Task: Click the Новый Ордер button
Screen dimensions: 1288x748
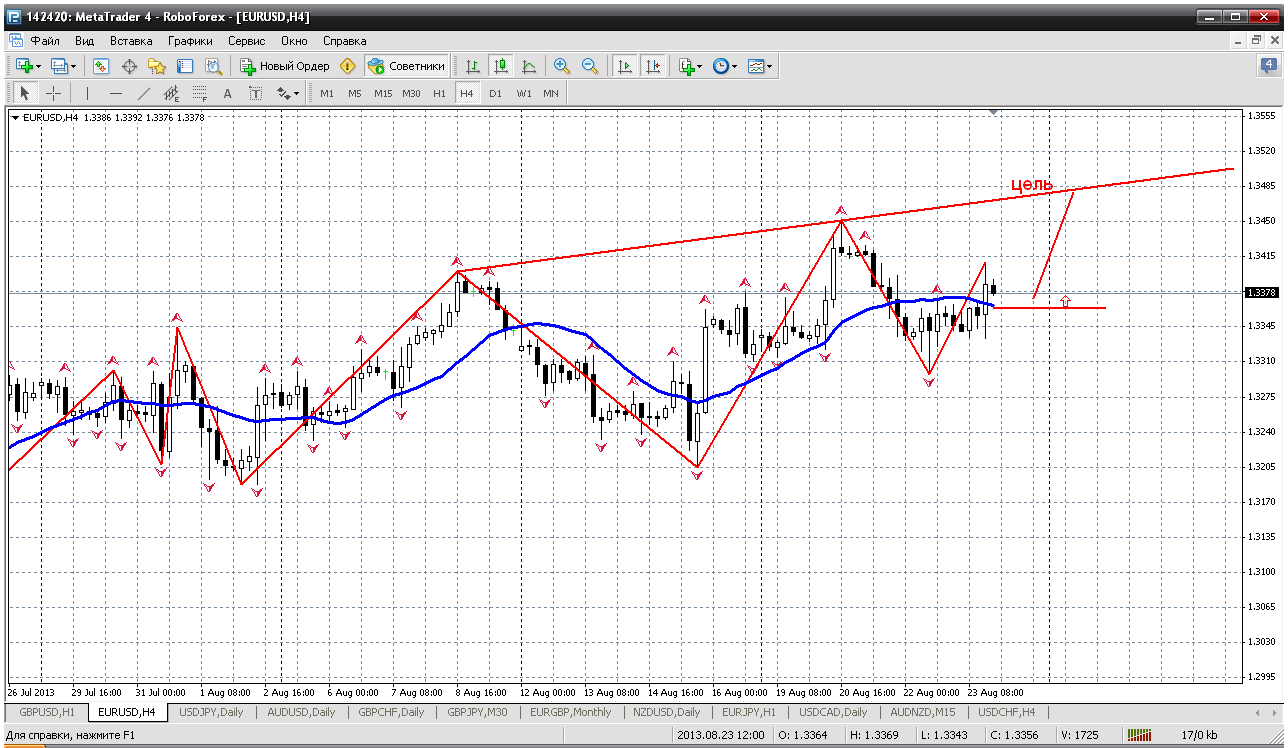Action: [285, 66]
